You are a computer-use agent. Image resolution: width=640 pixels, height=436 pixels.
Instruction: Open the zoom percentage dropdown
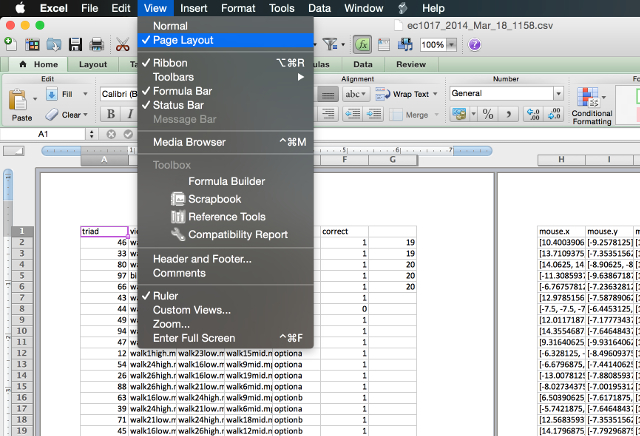click(x=451, y=44)
